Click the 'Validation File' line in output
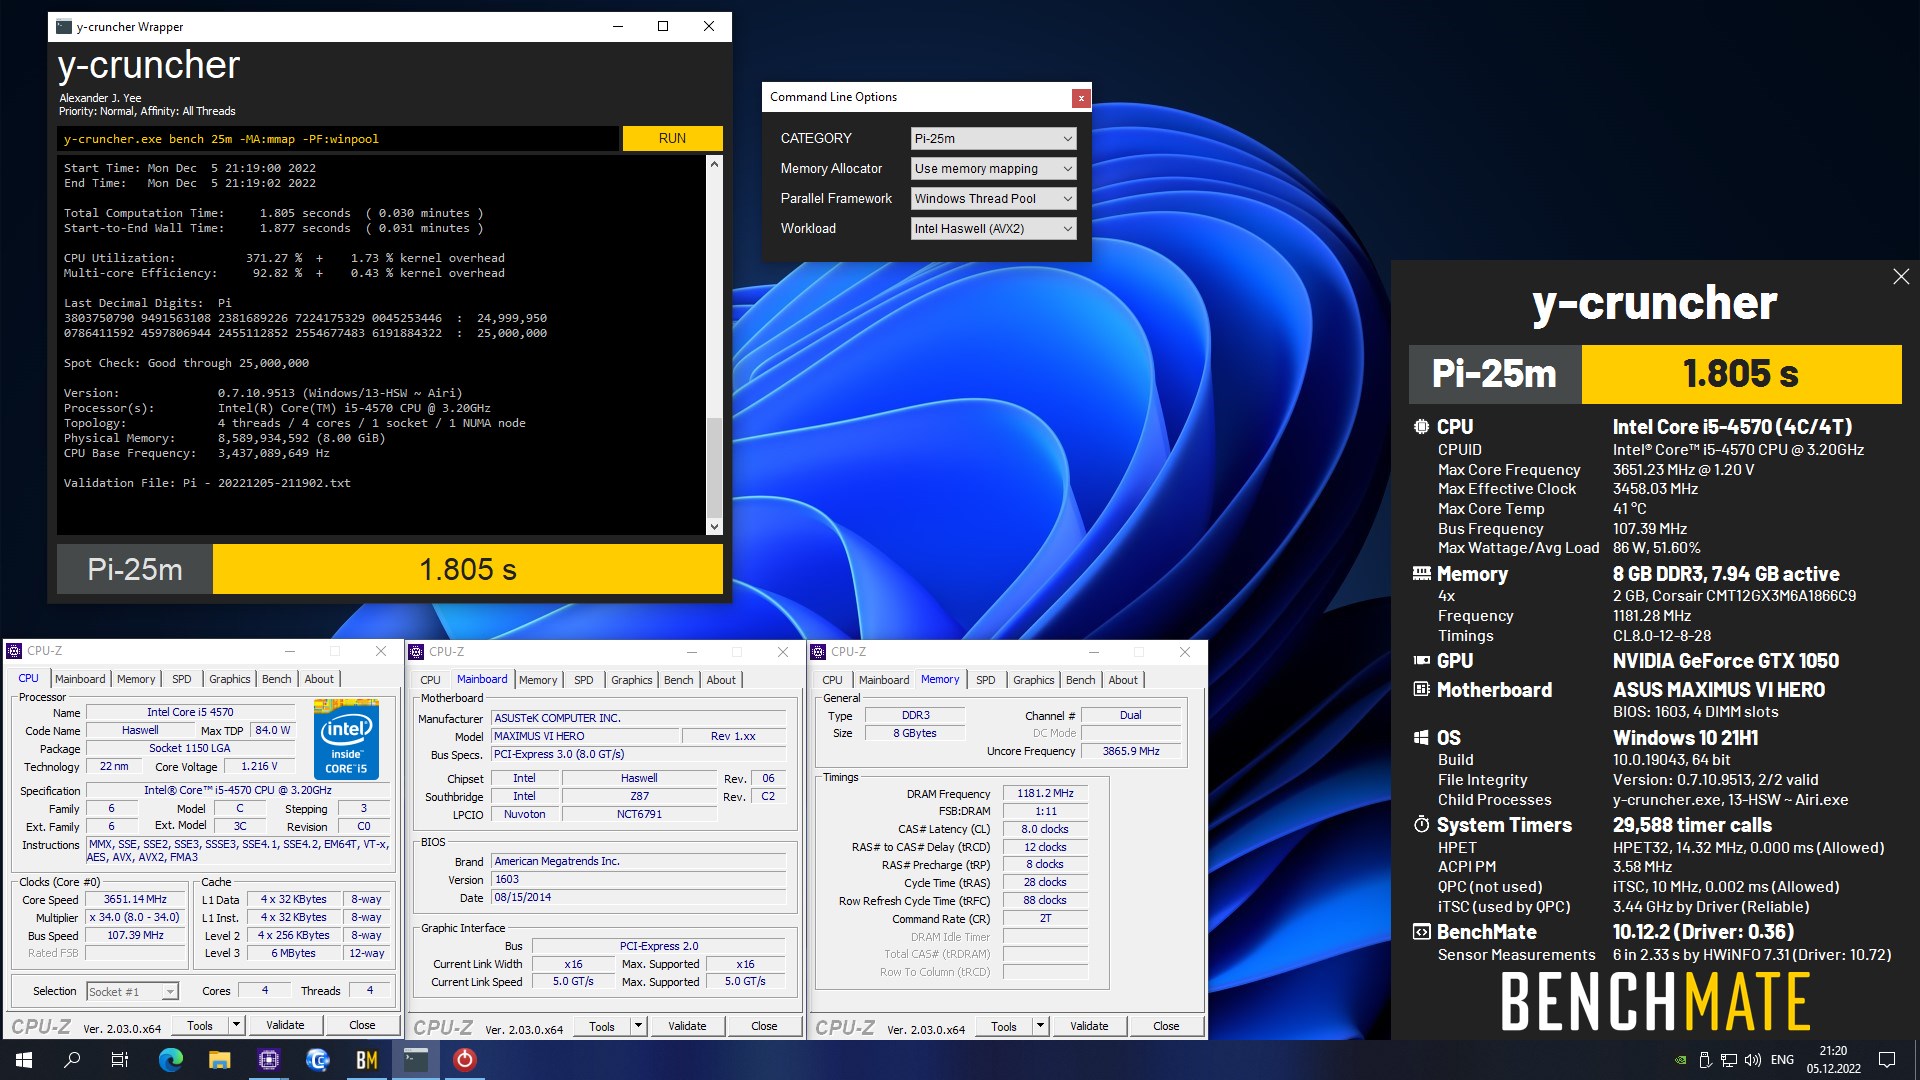 tap(207, 483)
